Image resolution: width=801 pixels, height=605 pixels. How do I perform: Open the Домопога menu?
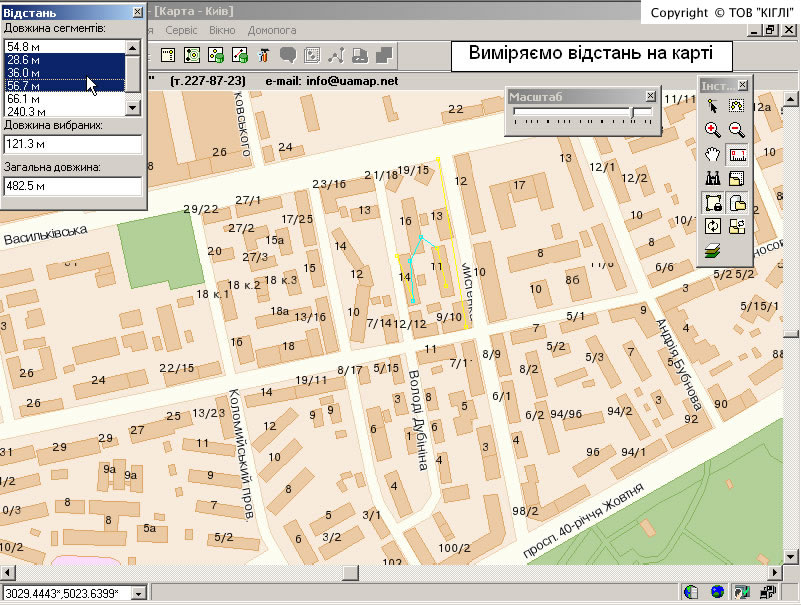[x=272, y=30]
